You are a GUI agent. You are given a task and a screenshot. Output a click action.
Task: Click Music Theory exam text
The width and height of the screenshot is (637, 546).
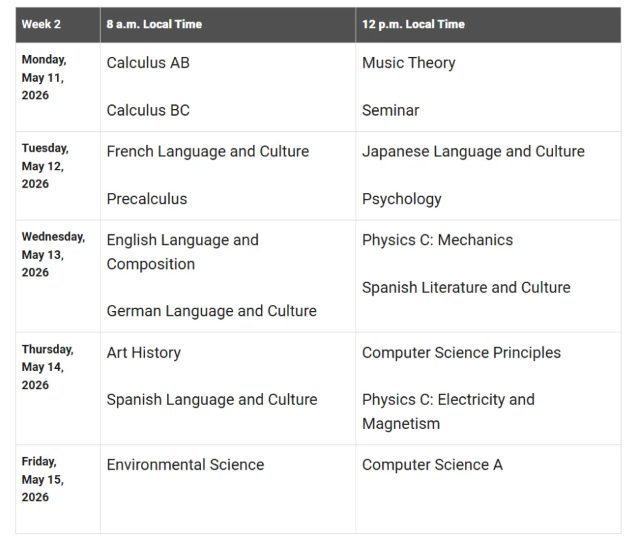(408, 63)
